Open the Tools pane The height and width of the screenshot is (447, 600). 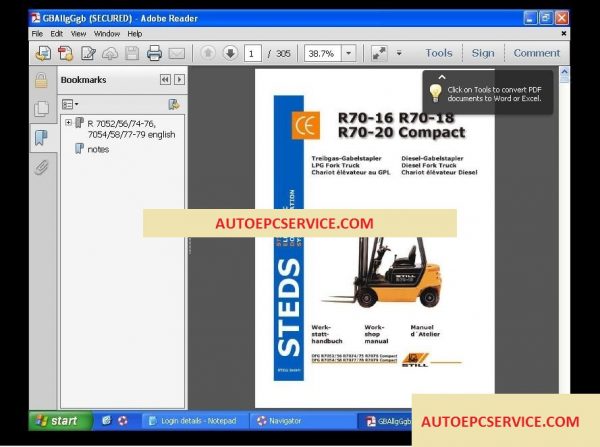(439, 53)
